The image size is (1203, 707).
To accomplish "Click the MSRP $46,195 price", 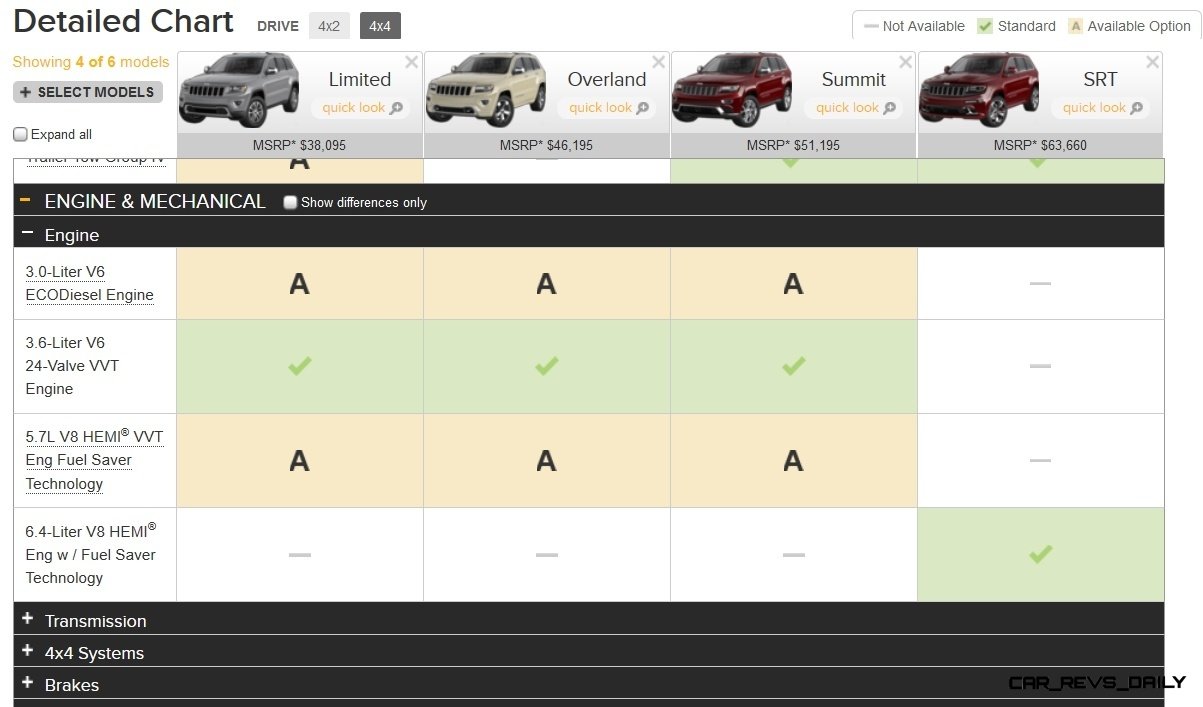I will click(x=546, y=145).
